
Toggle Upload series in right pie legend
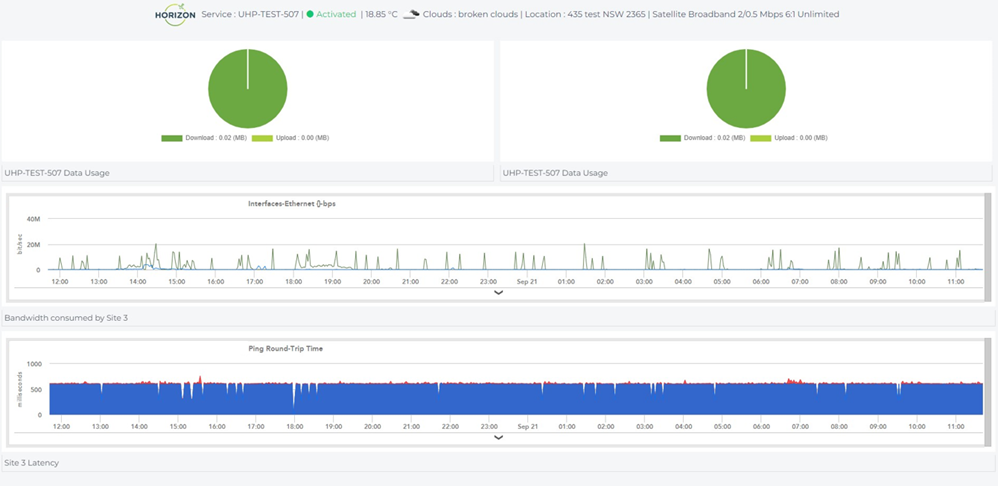(x=789, y=138)
